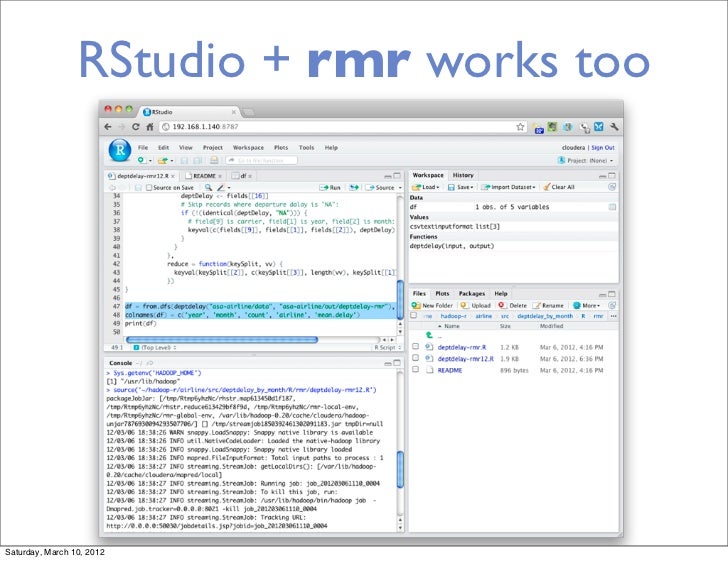The image size is (728, 561).
Task: Refresh the Files pane listing
Action: pos(612,305)
